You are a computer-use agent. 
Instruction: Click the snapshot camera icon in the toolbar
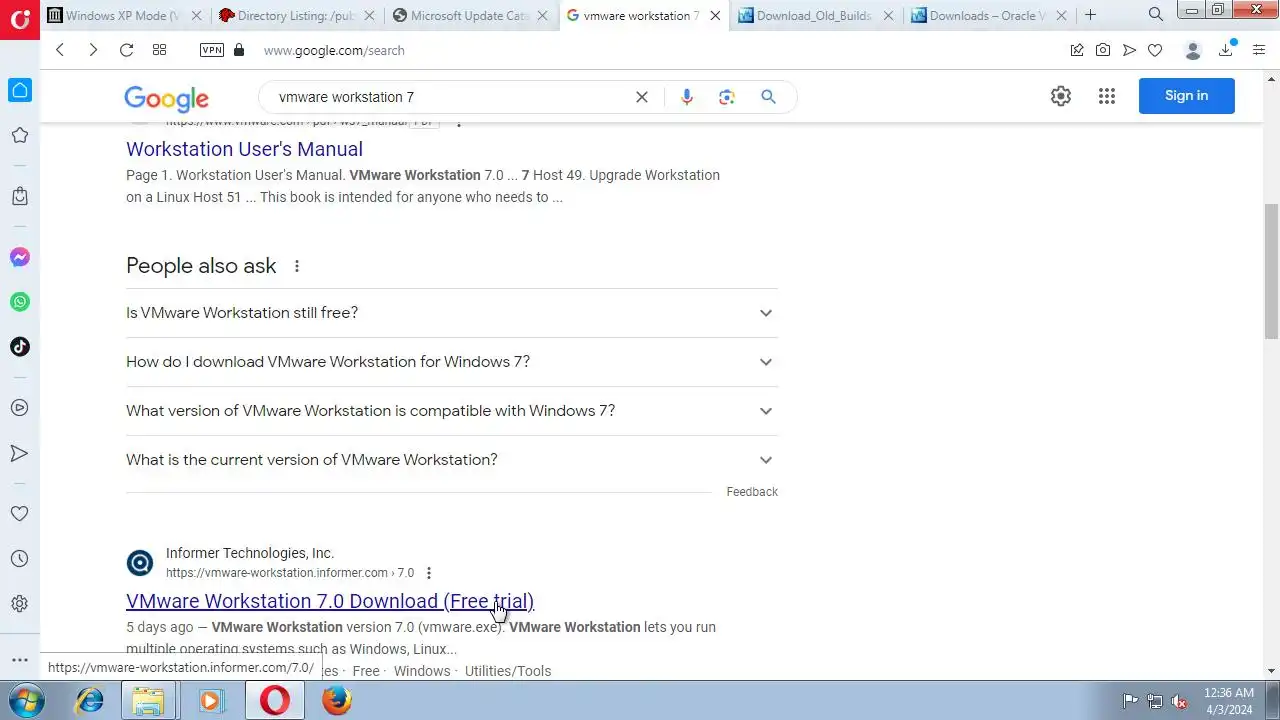[1103, 50]
